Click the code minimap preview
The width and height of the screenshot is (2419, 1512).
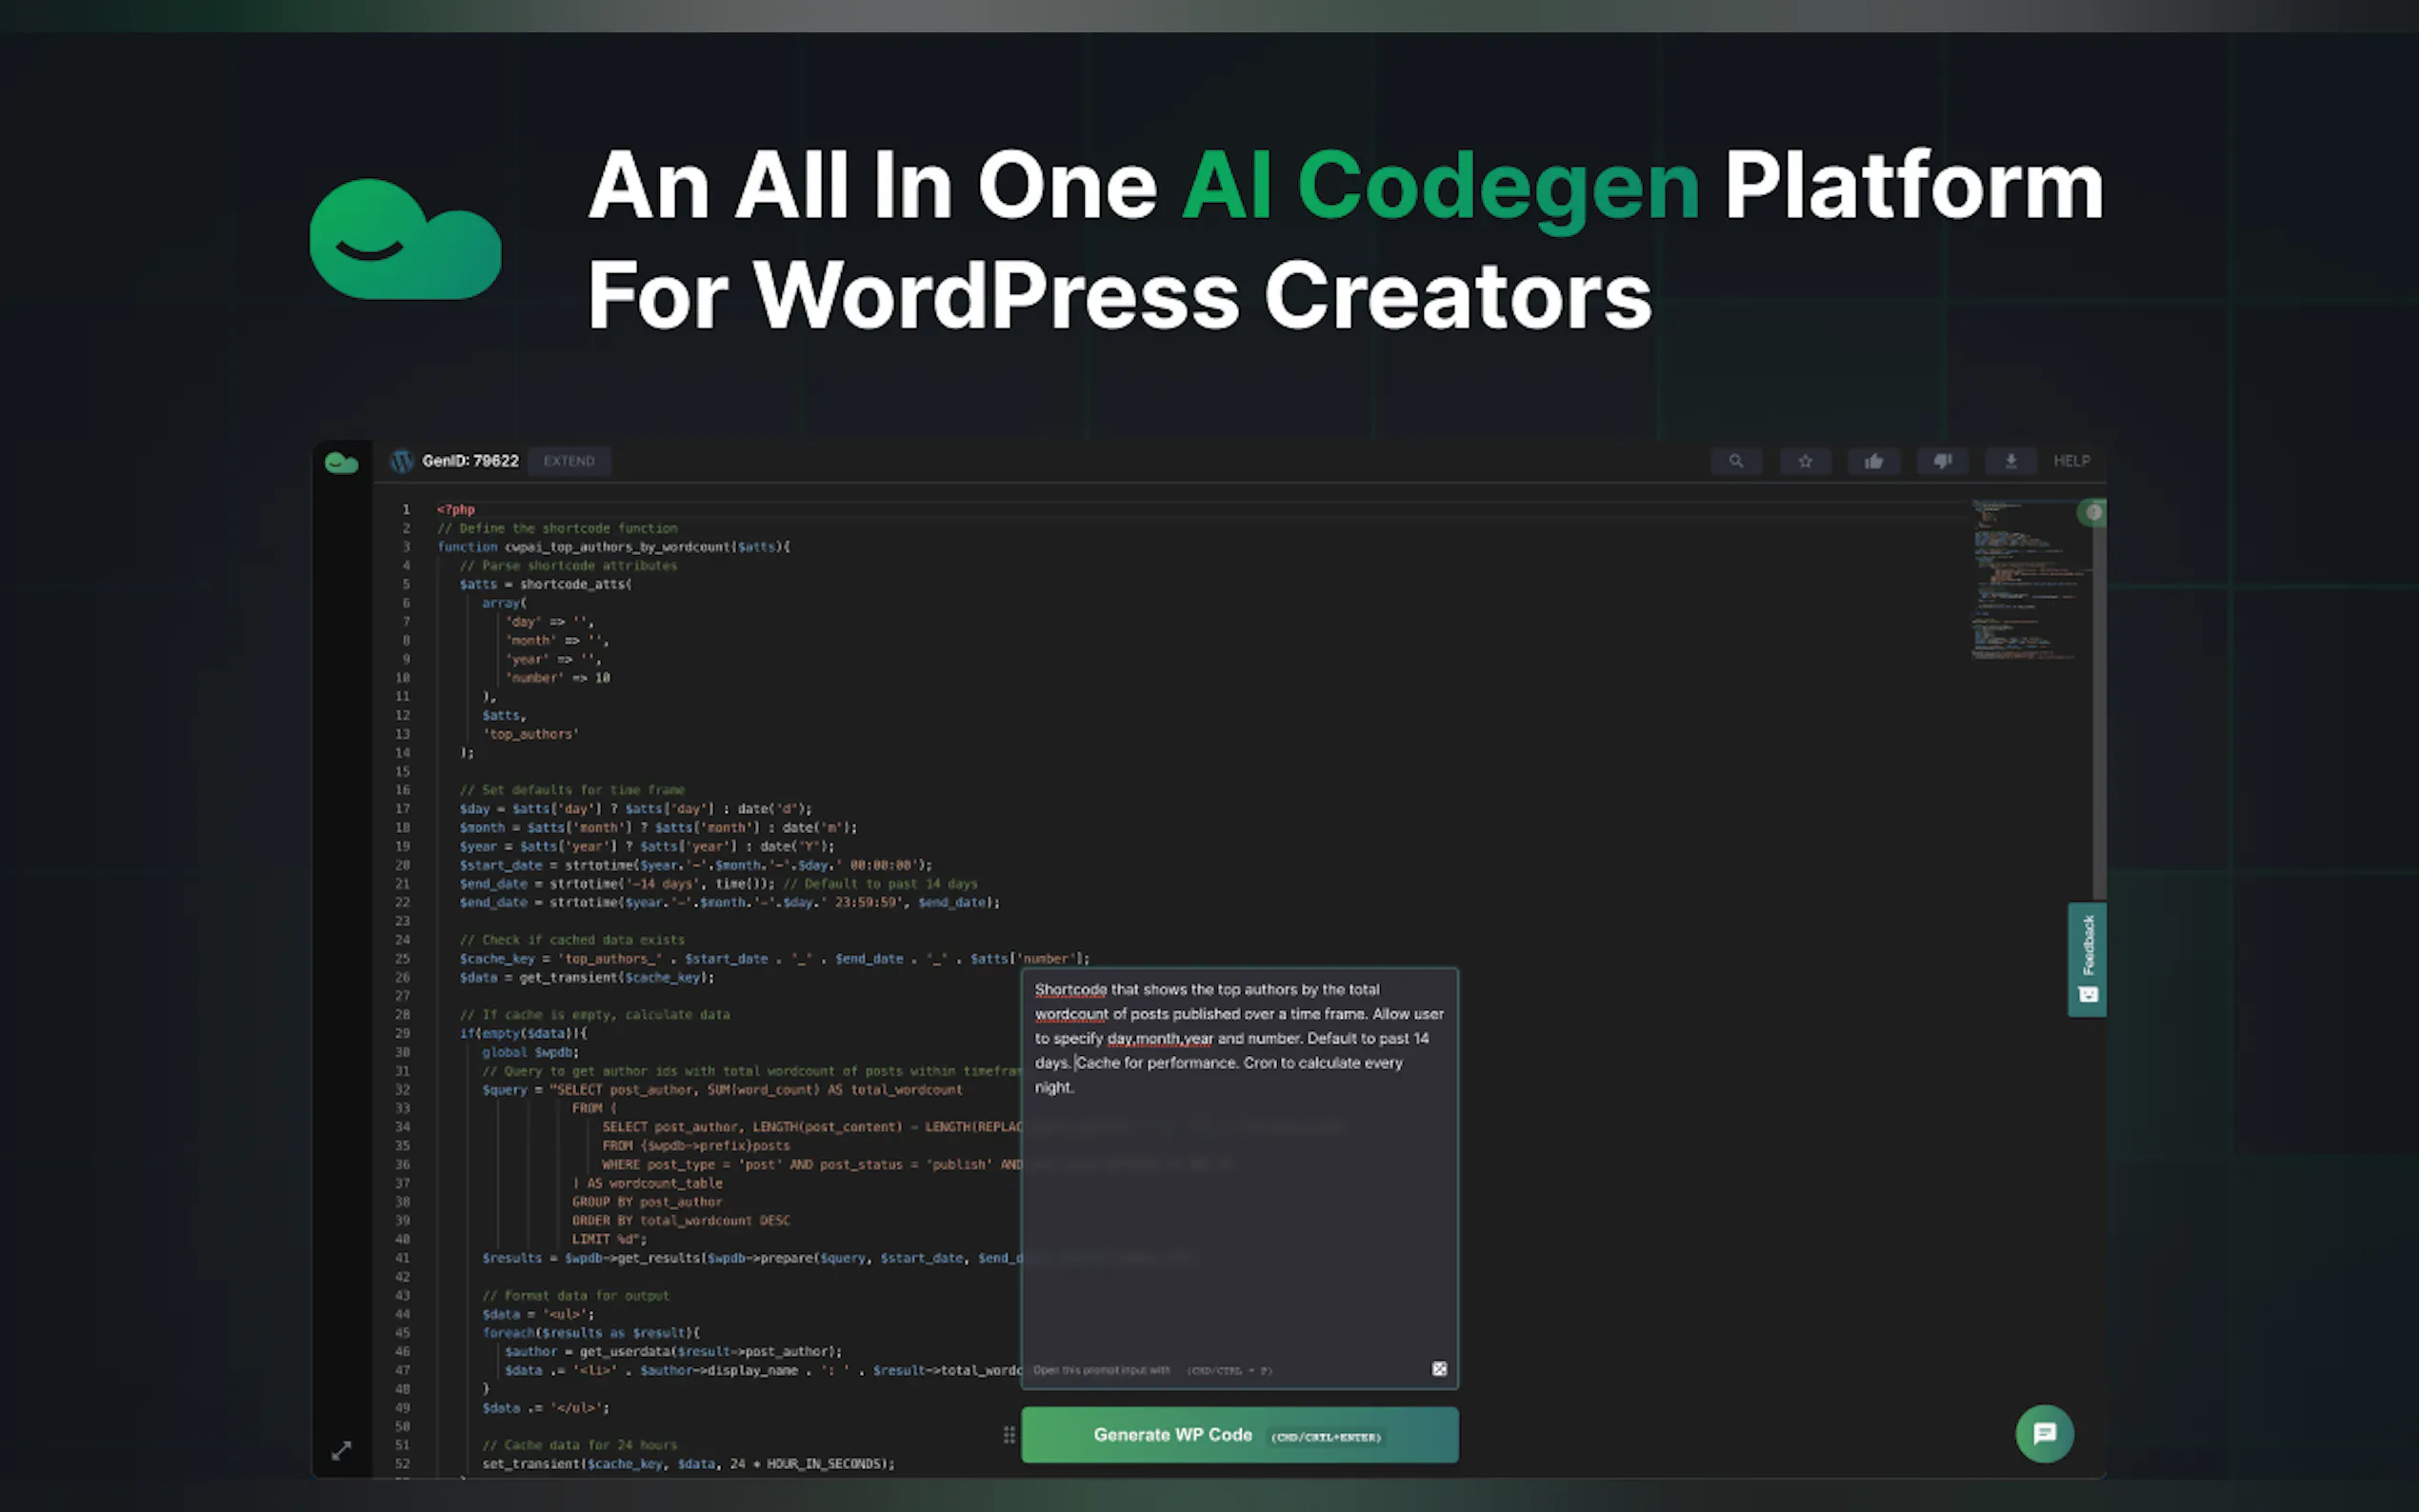(2020, 580)
